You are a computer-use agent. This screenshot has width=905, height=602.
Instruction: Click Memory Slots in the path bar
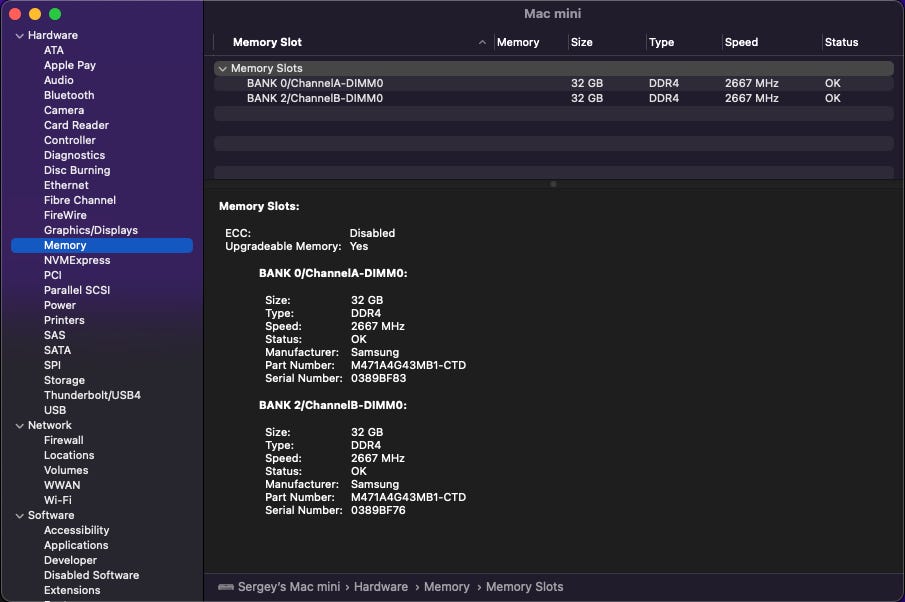(x=525, y=587)
